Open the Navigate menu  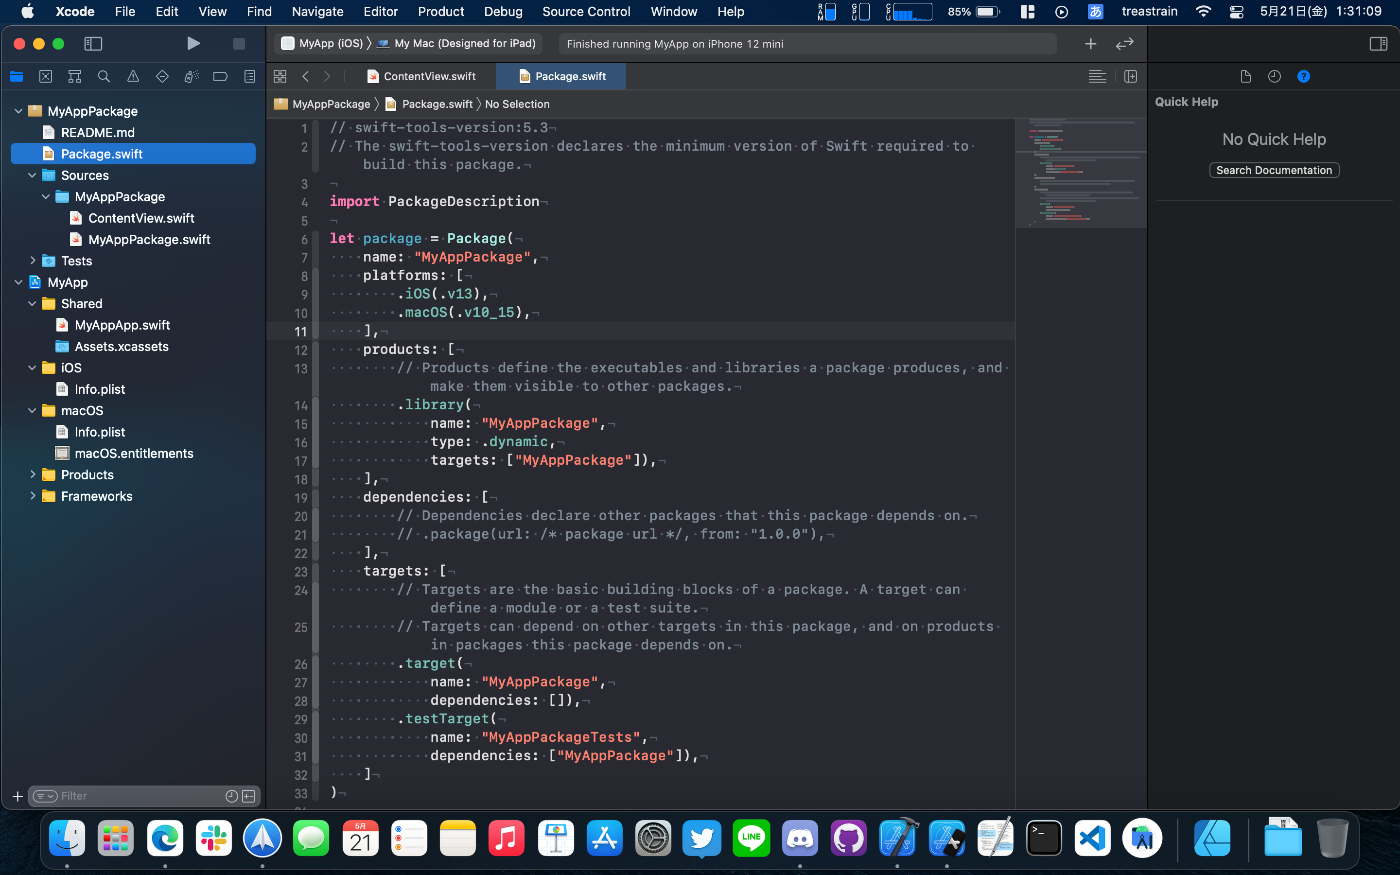point(317,12)
